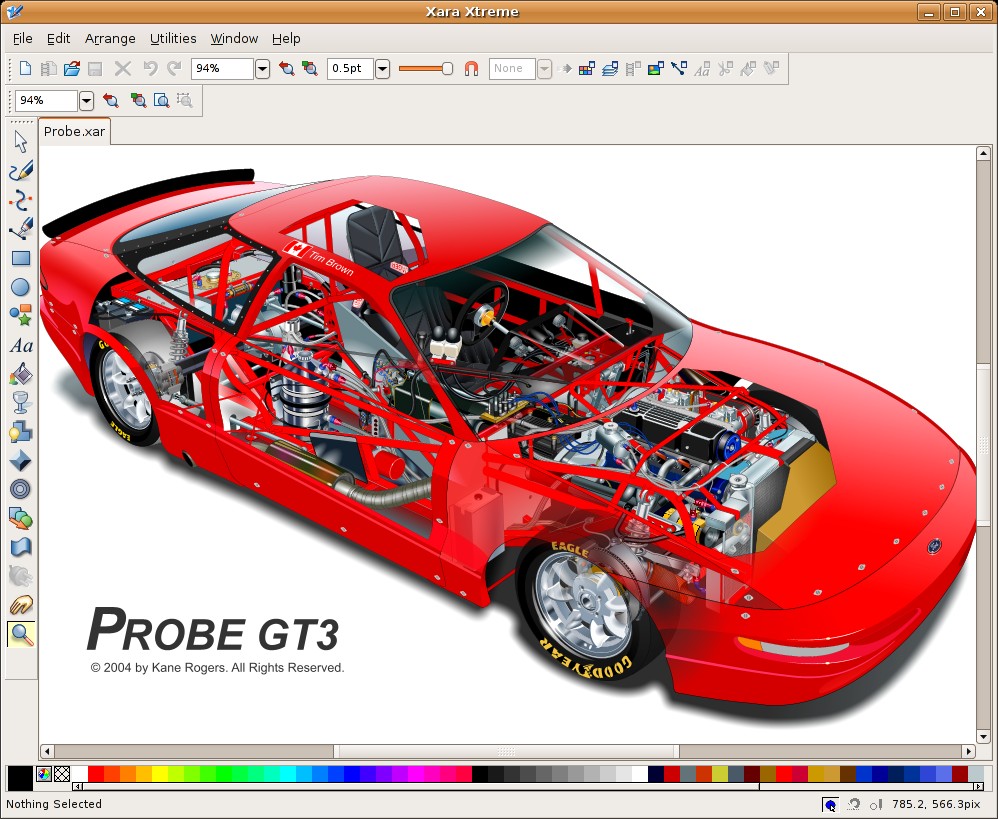Viewport: 998px width, 819px height.
Task: Click the horizontal scrollbar left arrow
Action: click(47, 752)
